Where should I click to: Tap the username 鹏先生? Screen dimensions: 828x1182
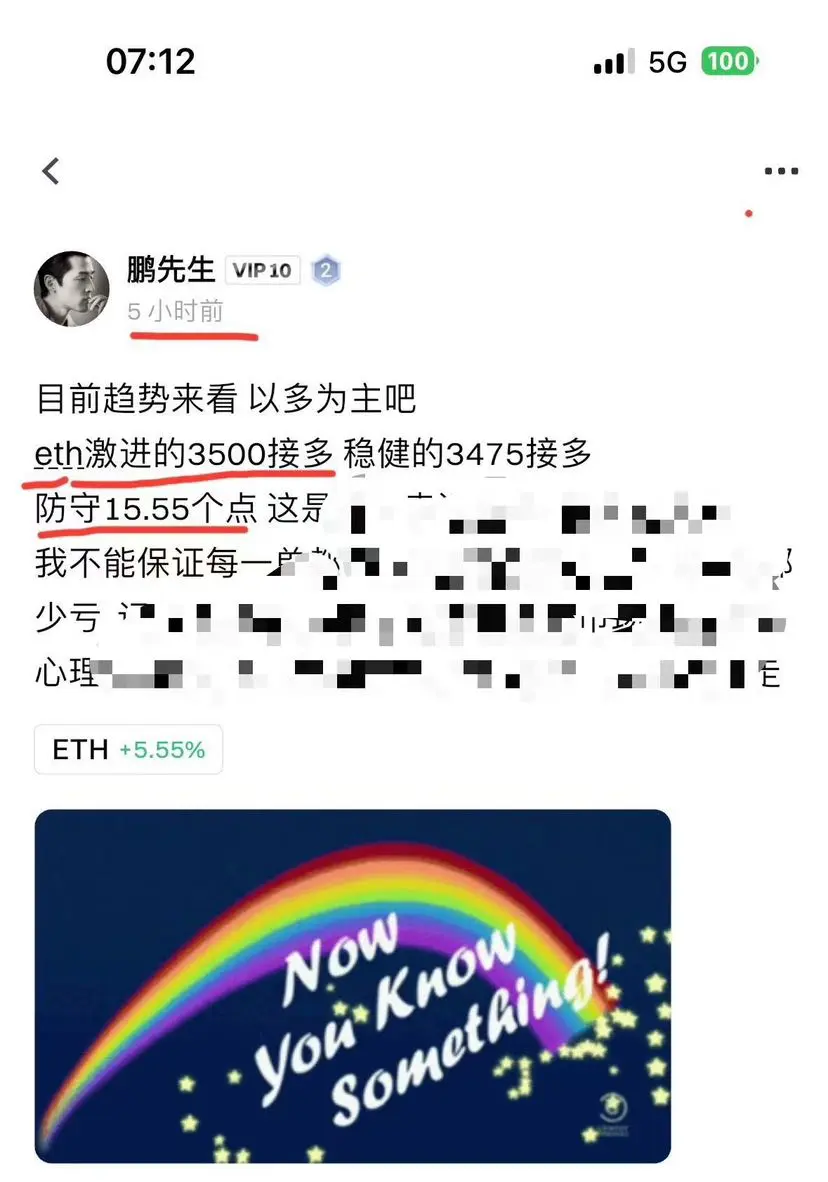[171, 269]
